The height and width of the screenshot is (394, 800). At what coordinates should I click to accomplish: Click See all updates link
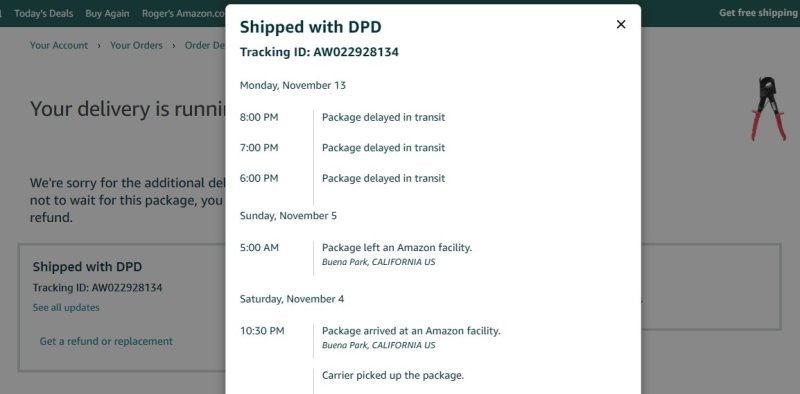click(x=66, y=308)
